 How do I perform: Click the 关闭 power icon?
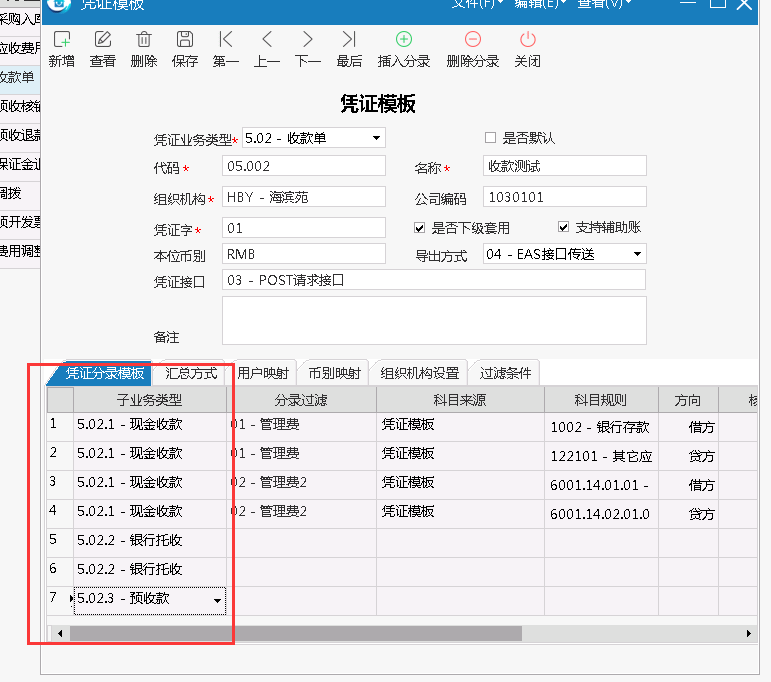click(528, 39)
